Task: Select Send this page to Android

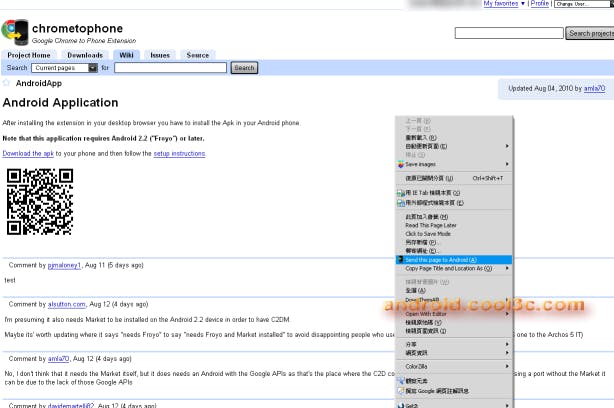Action: point(454,260)
